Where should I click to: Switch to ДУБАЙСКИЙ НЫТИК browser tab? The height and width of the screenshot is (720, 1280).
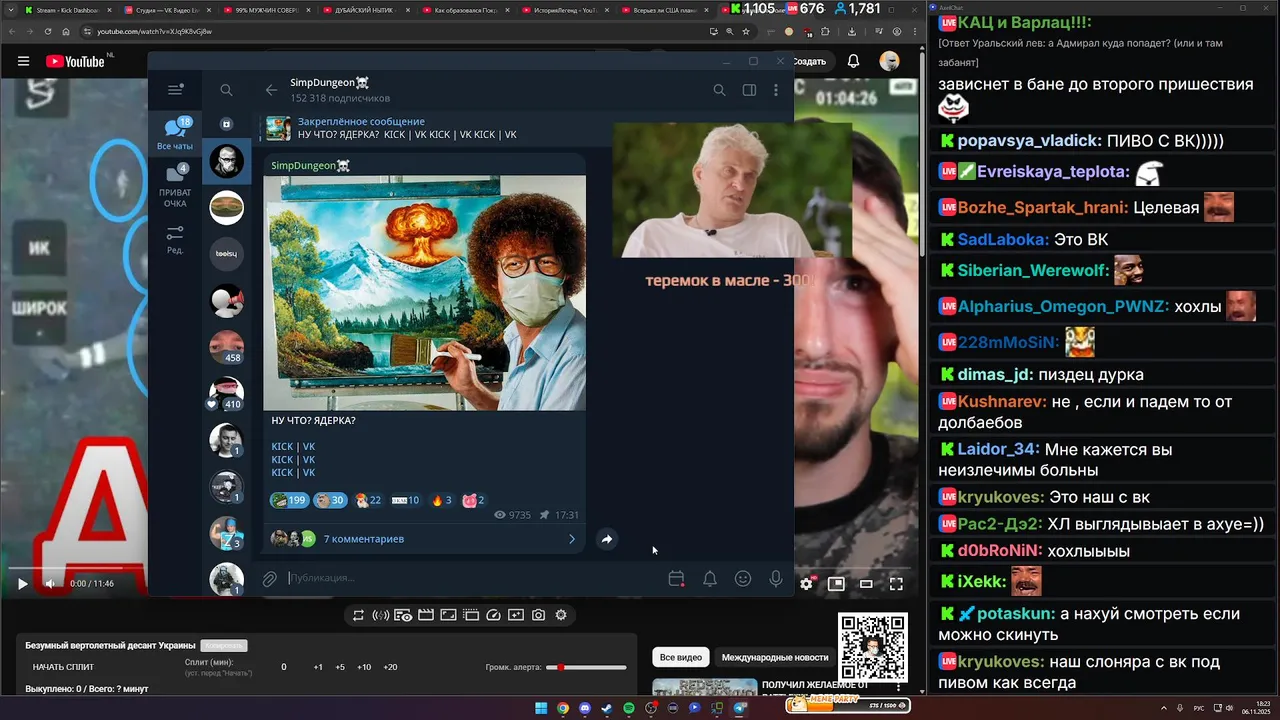tap(366, 10)
